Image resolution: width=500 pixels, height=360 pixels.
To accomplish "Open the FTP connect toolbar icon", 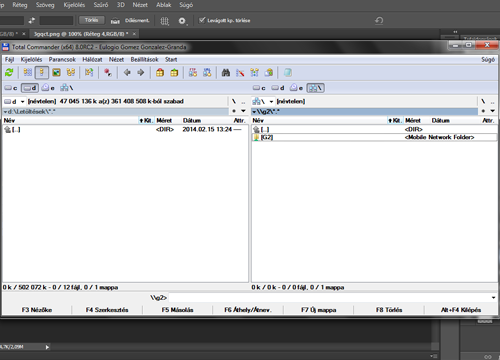I will click(193, 72).
